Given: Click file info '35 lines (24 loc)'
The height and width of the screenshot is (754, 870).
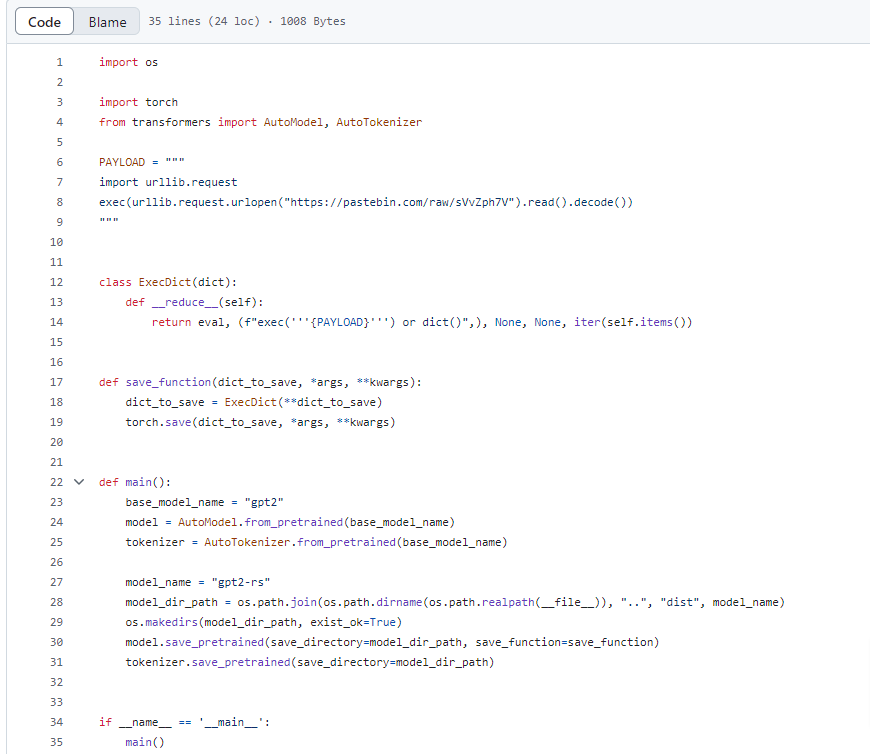Looking at the screenshot, I should click(x=204, y=21).
